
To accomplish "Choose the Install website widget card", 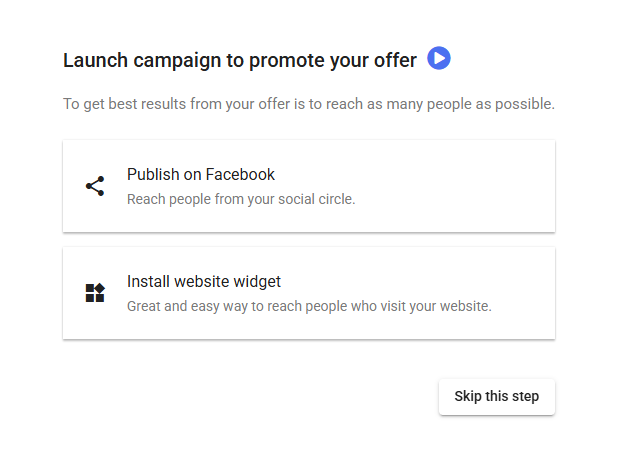I will coord(308,293).
